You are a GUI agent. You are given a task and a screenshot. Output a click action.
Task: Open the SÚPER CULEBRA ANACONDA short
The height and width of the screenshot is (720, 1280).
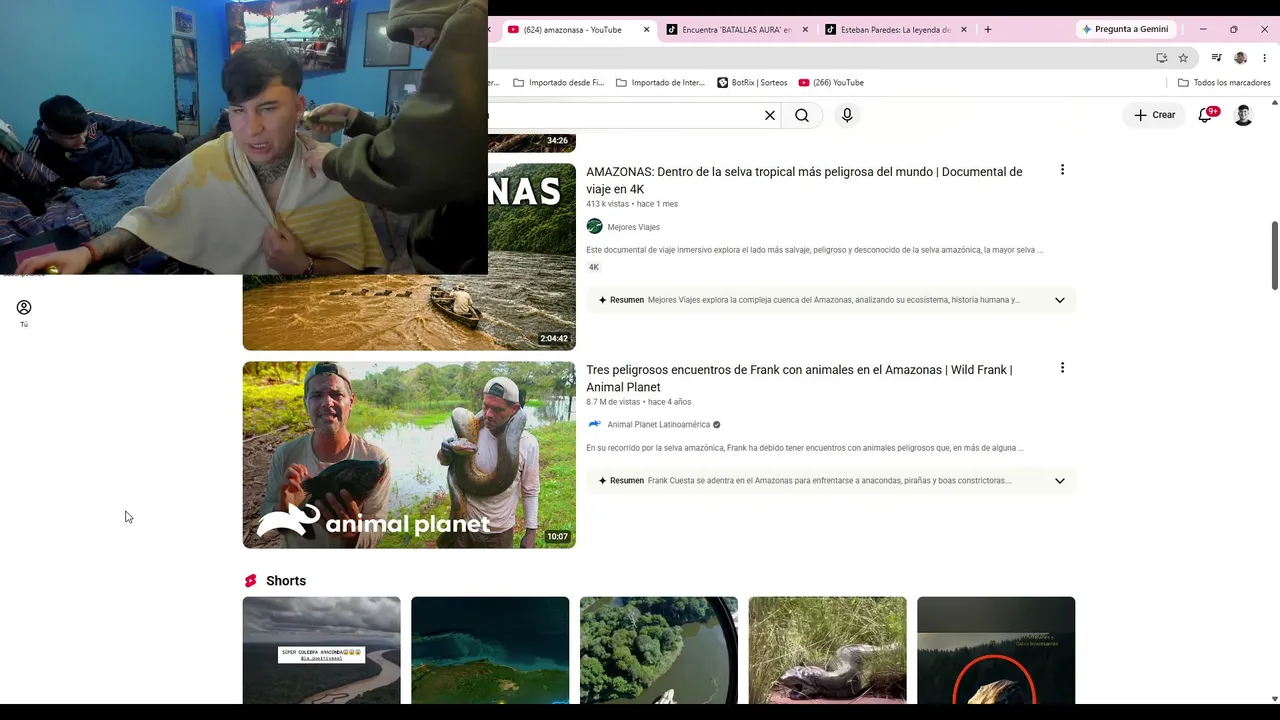tap(321, 650)
